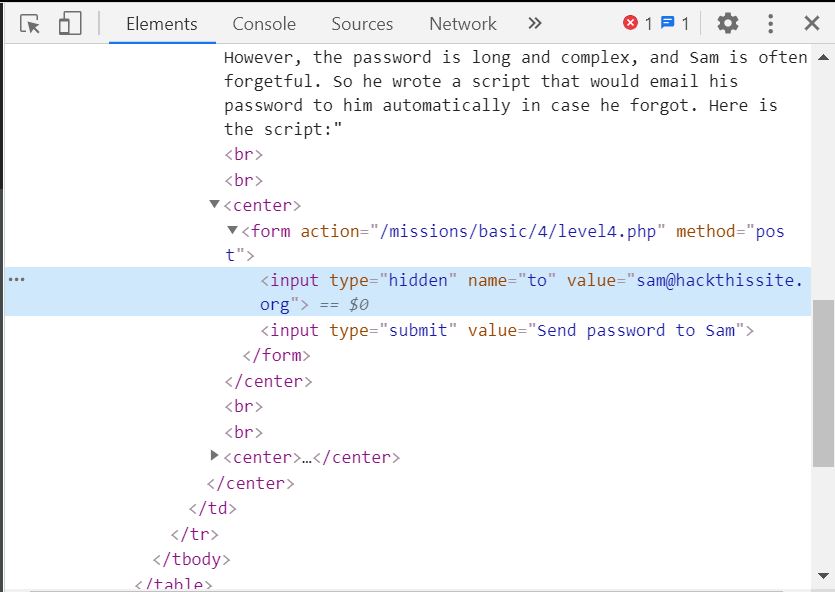
Task: Activate the inspect element picker icon
Action: [29, 24]
